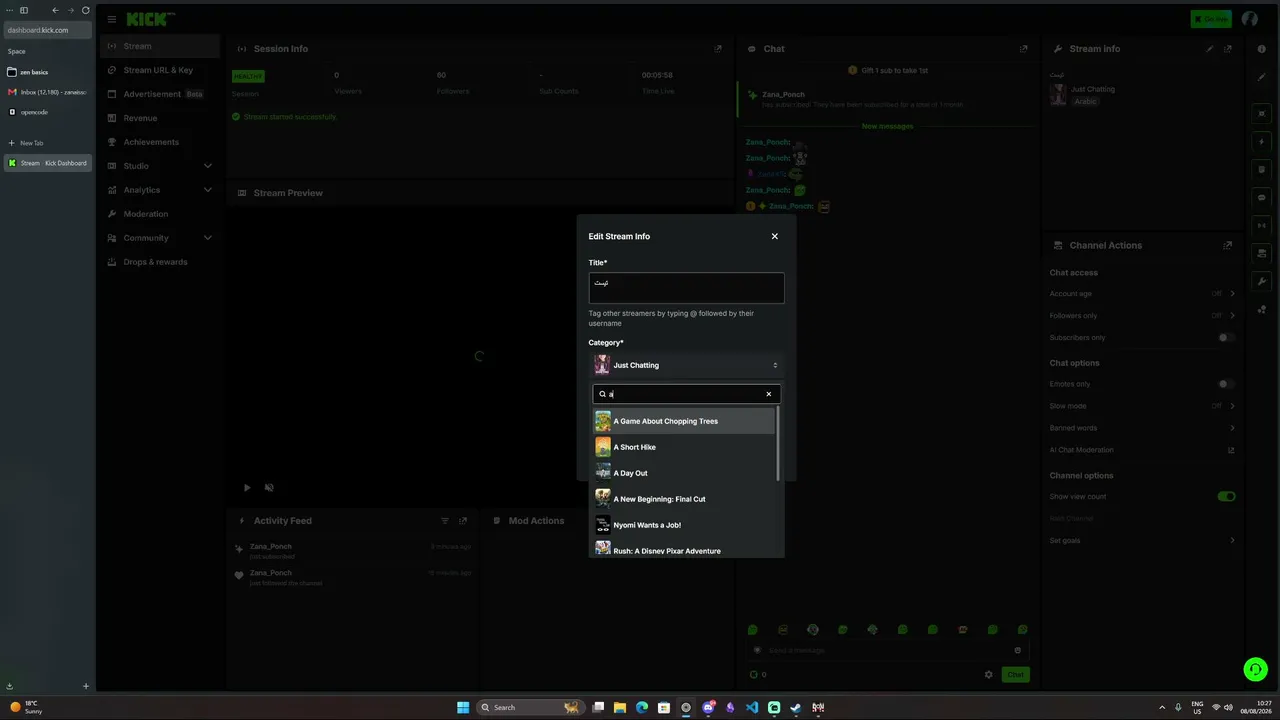Screen dimensions: 1280x720
Task: Open Activity Feed filter options
Action: [445, 521]
